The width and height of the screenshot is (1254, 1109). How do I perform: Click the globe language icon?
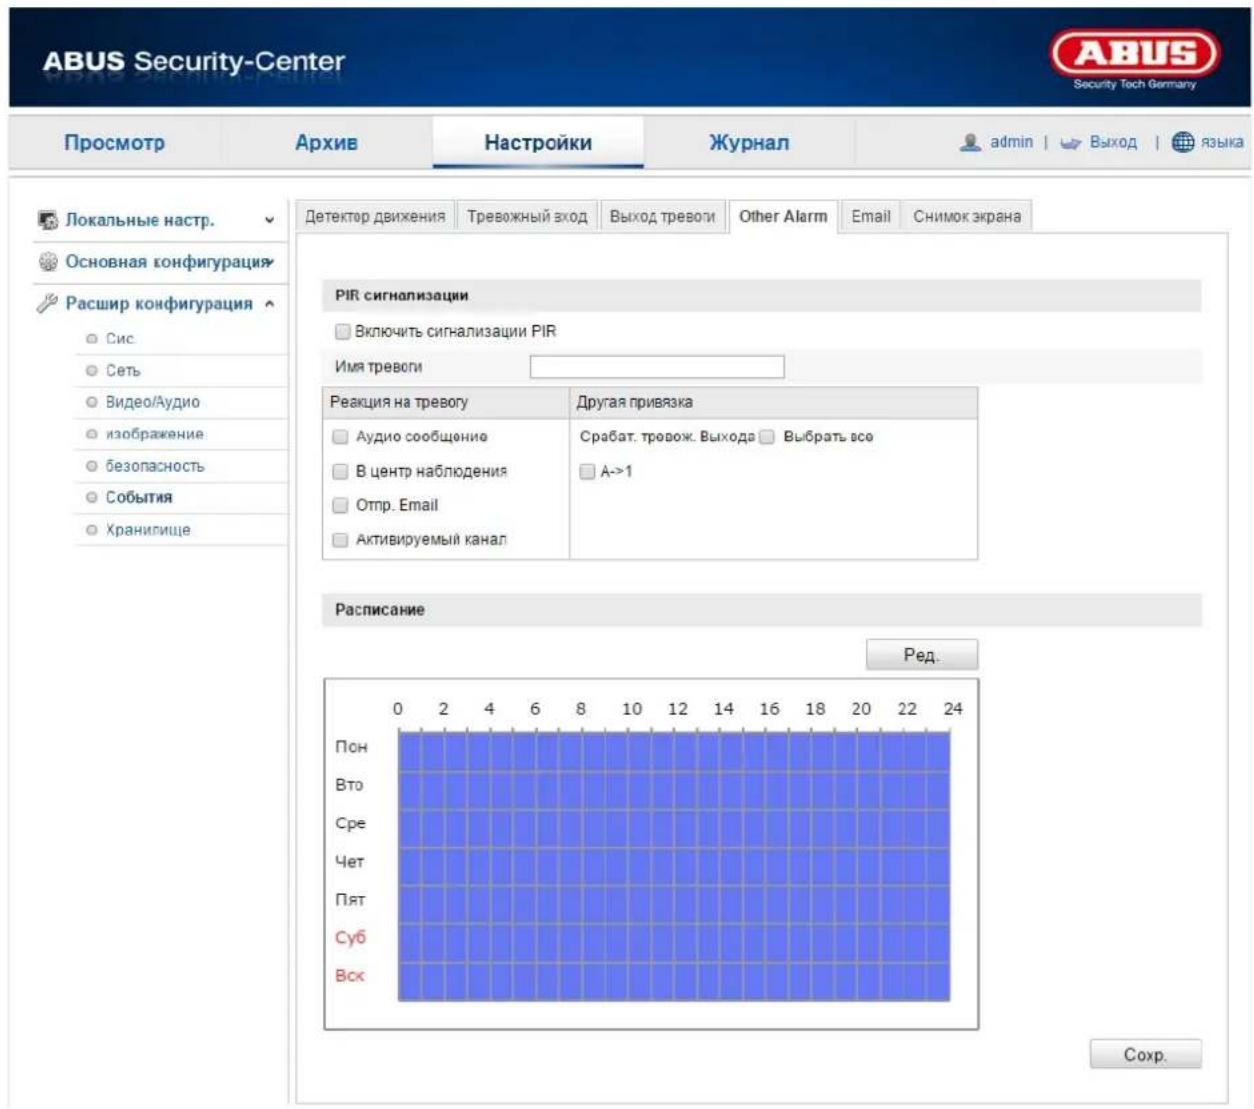tap(1183, 142)
